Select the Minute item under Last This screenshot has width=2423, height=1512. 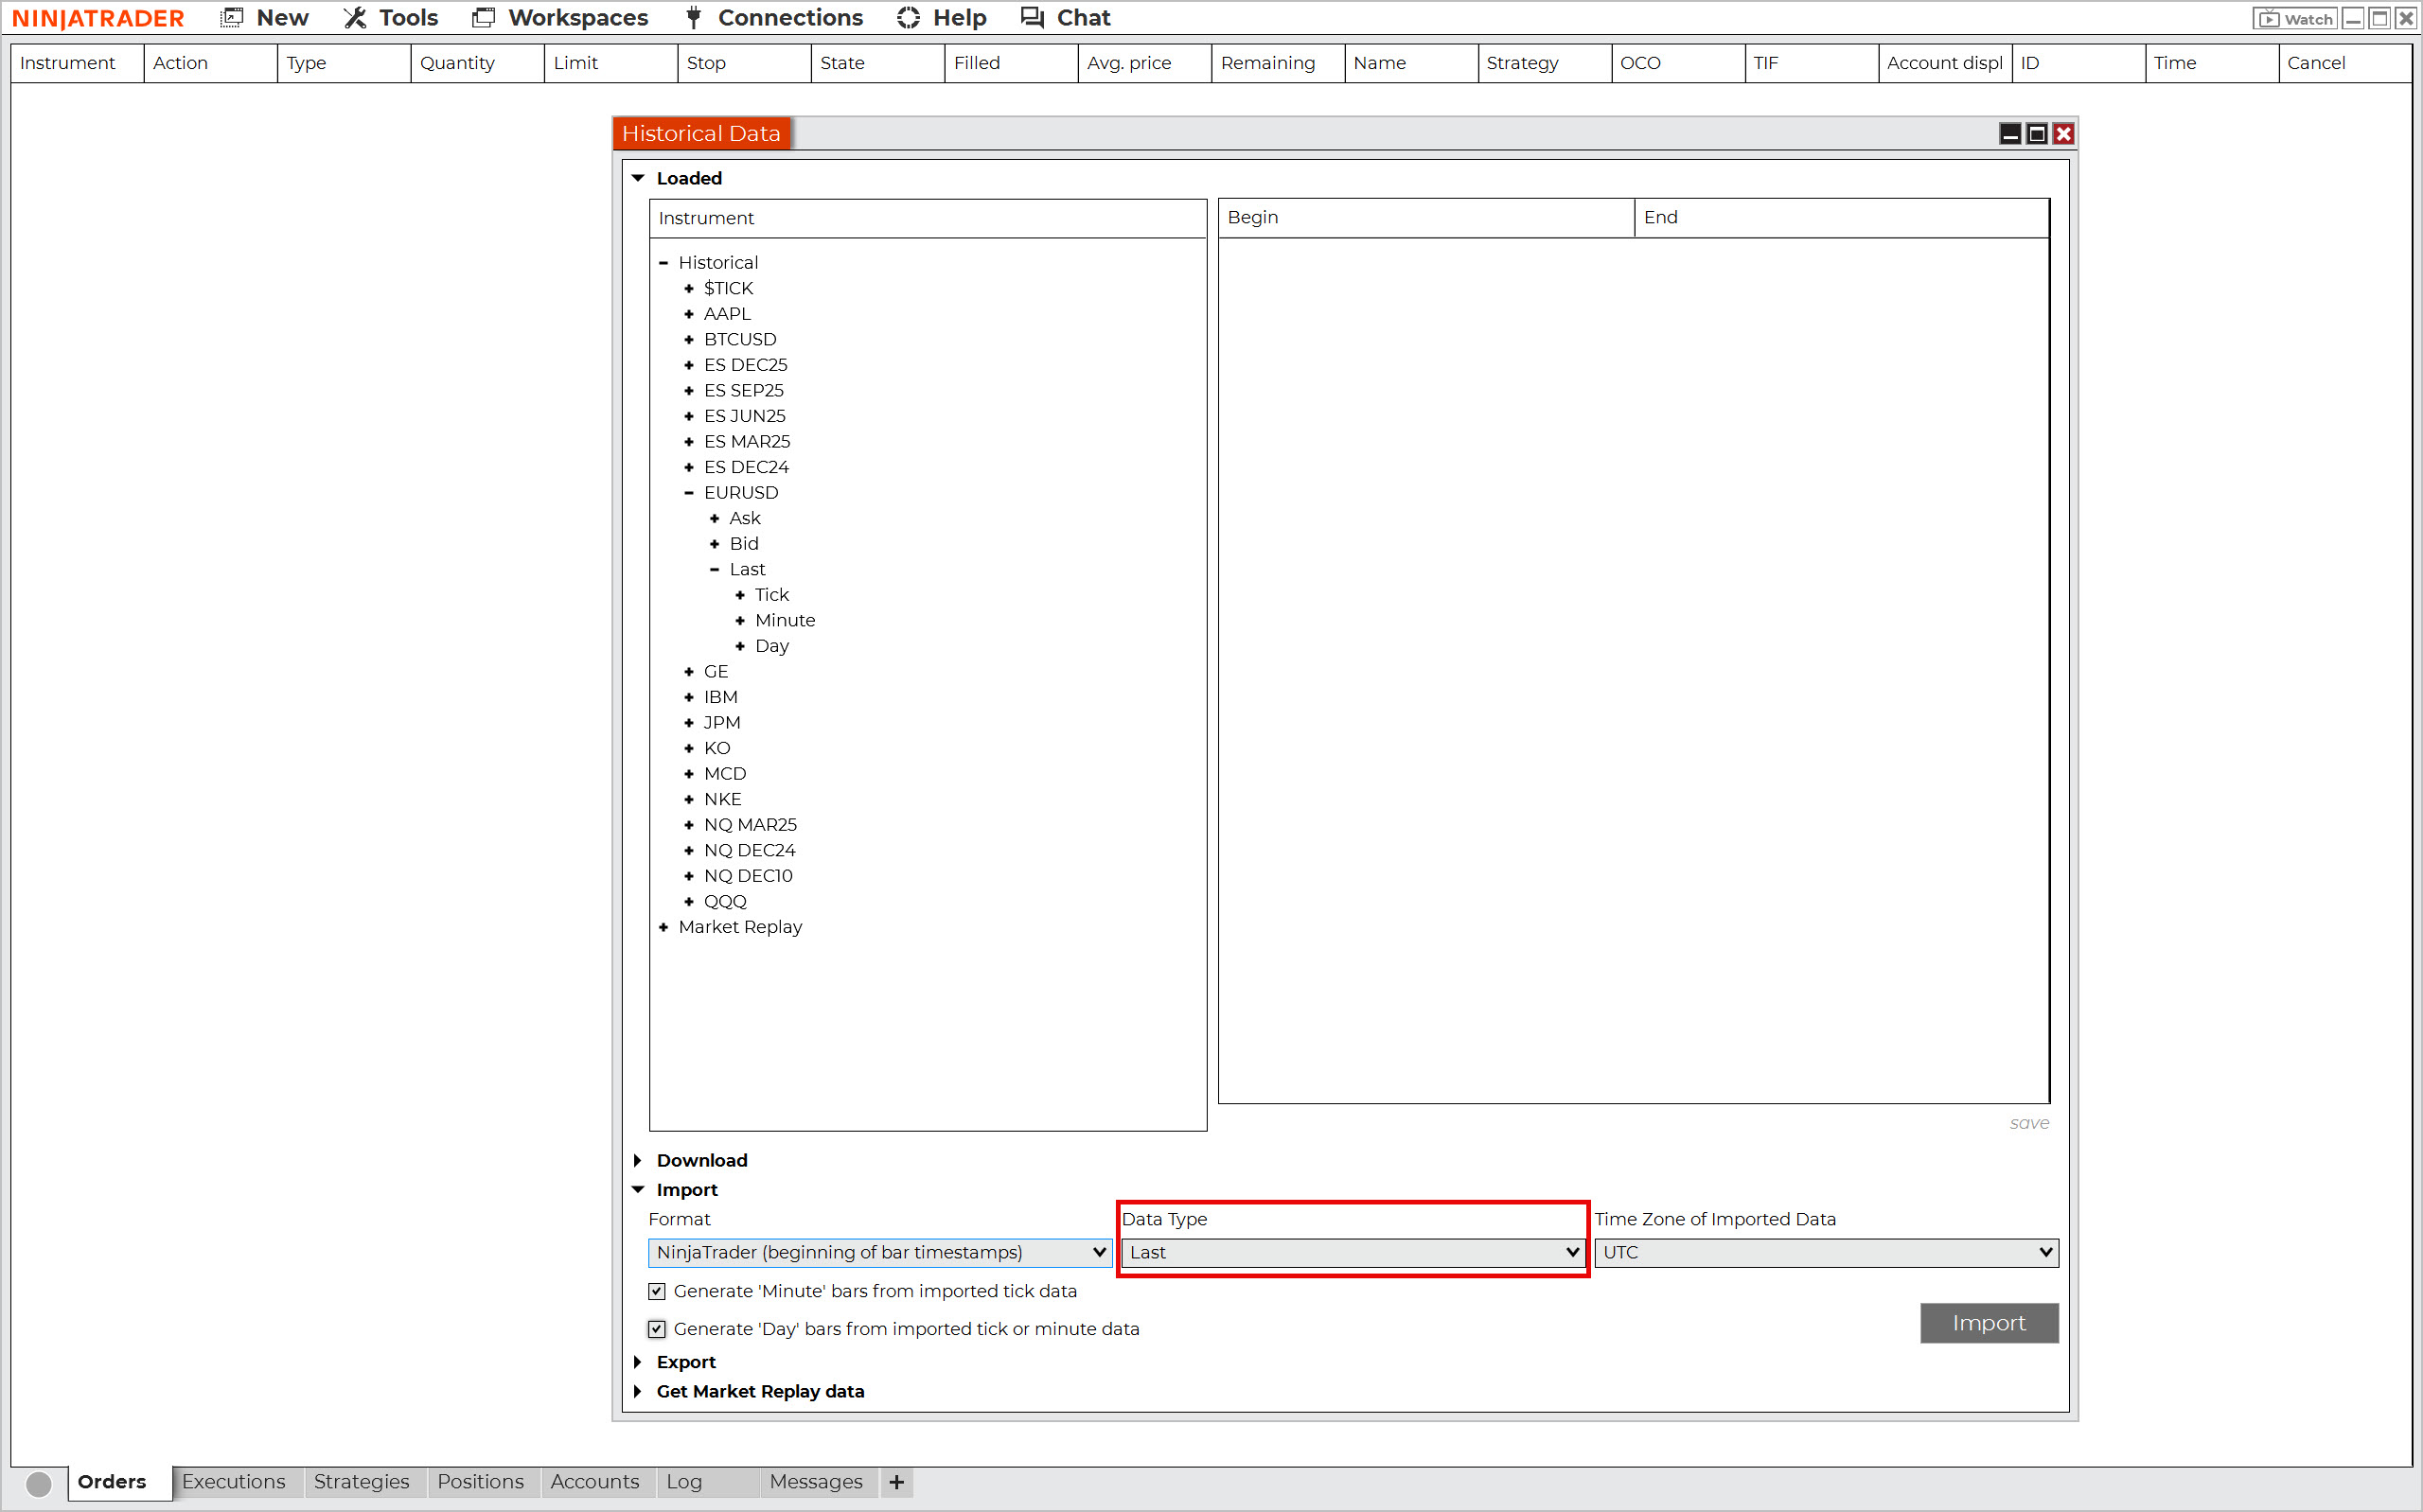(x=785, y=621)
